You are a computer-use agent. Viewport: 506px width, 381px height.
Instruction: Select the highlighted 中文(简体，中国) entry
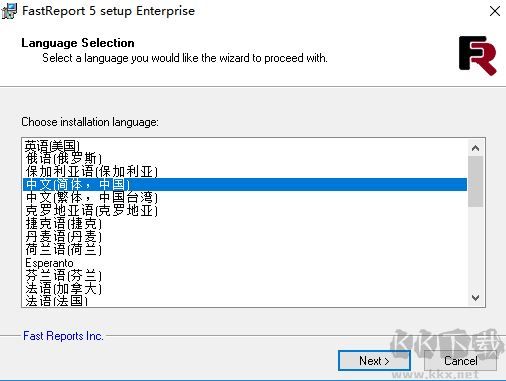pos(245,184)
